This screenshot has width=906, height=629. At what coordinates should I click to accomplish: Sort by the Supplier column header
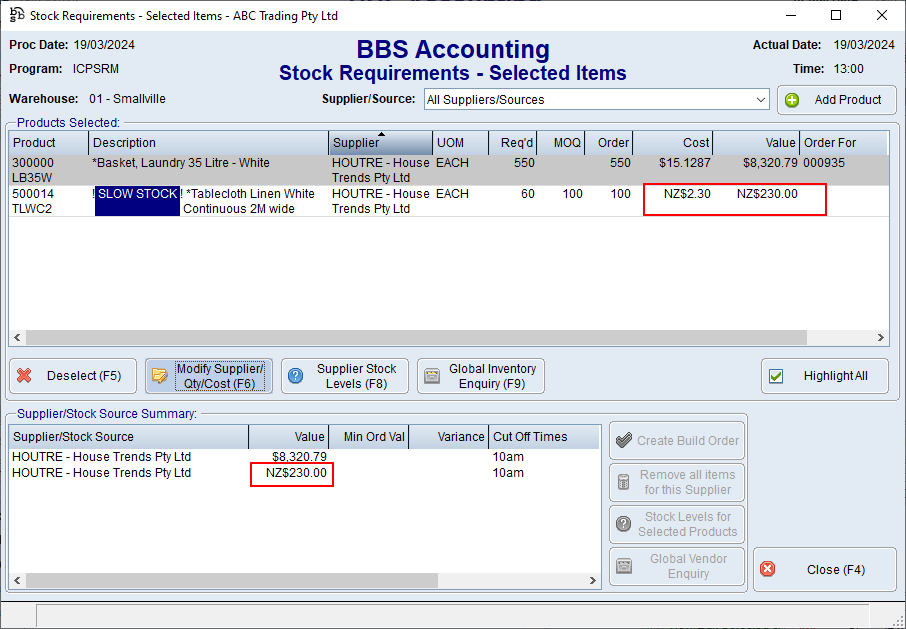380,143
